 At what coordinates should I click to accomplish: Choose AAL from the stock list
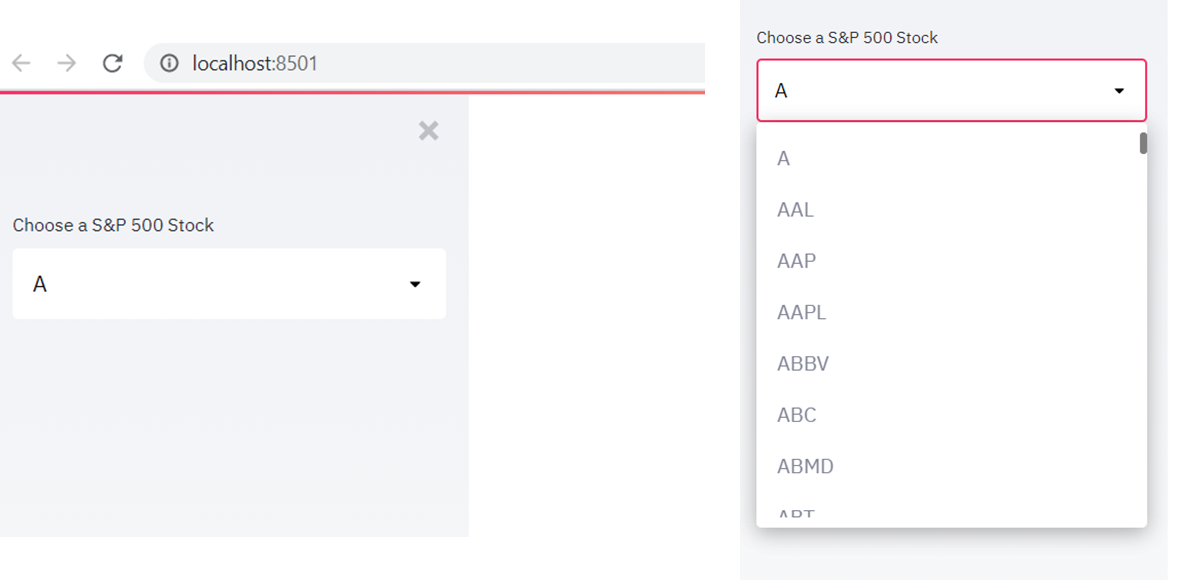[x=796, y=210]
